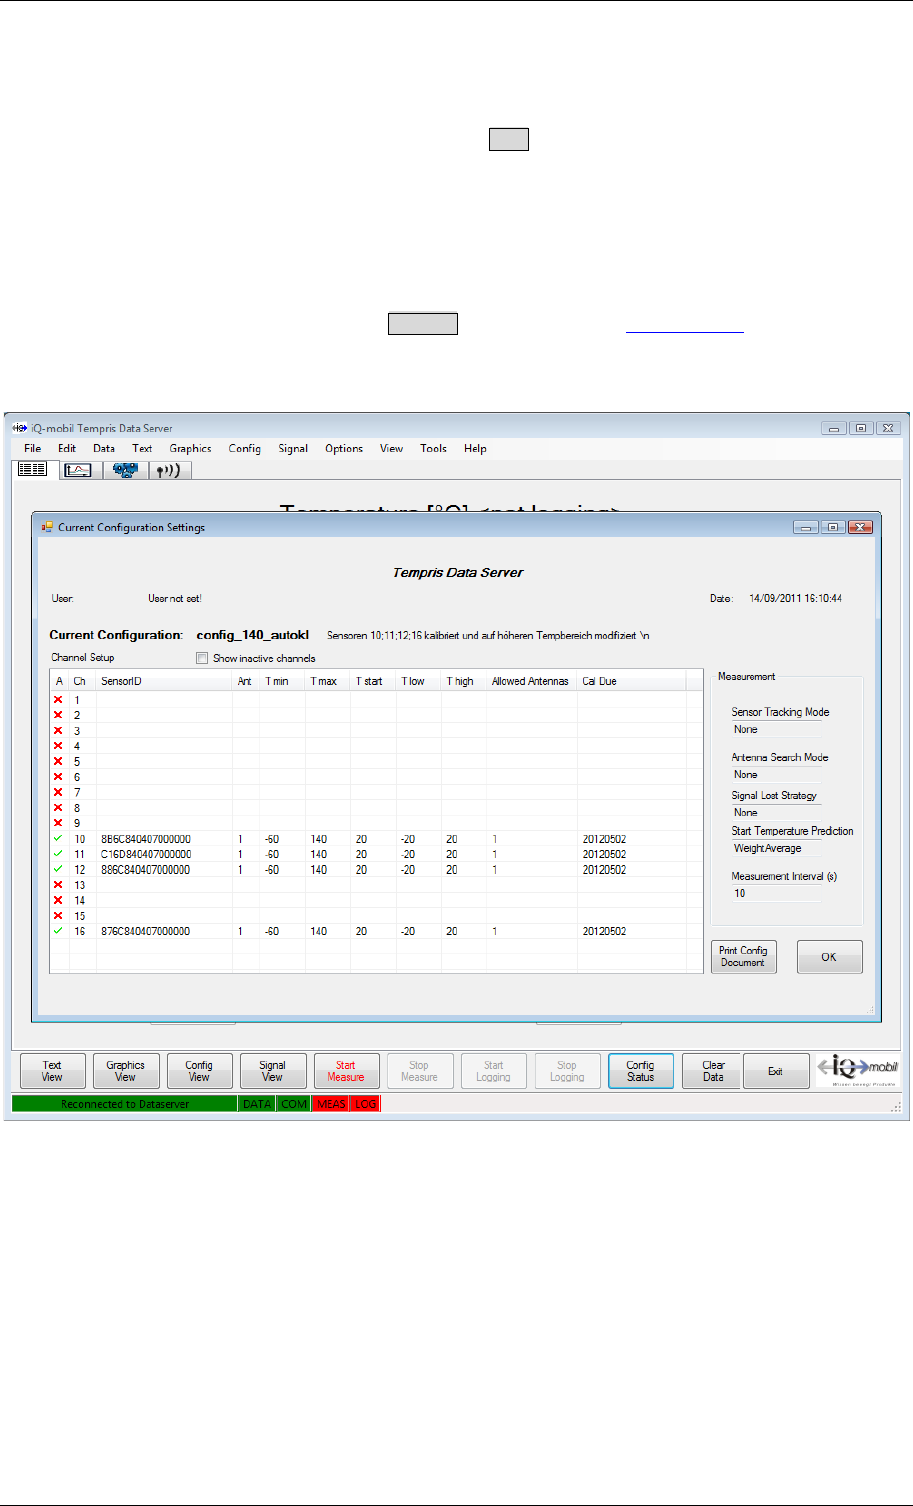913x1506 pixels.
Task: Click the Start Measure button
Action: 346,1071
